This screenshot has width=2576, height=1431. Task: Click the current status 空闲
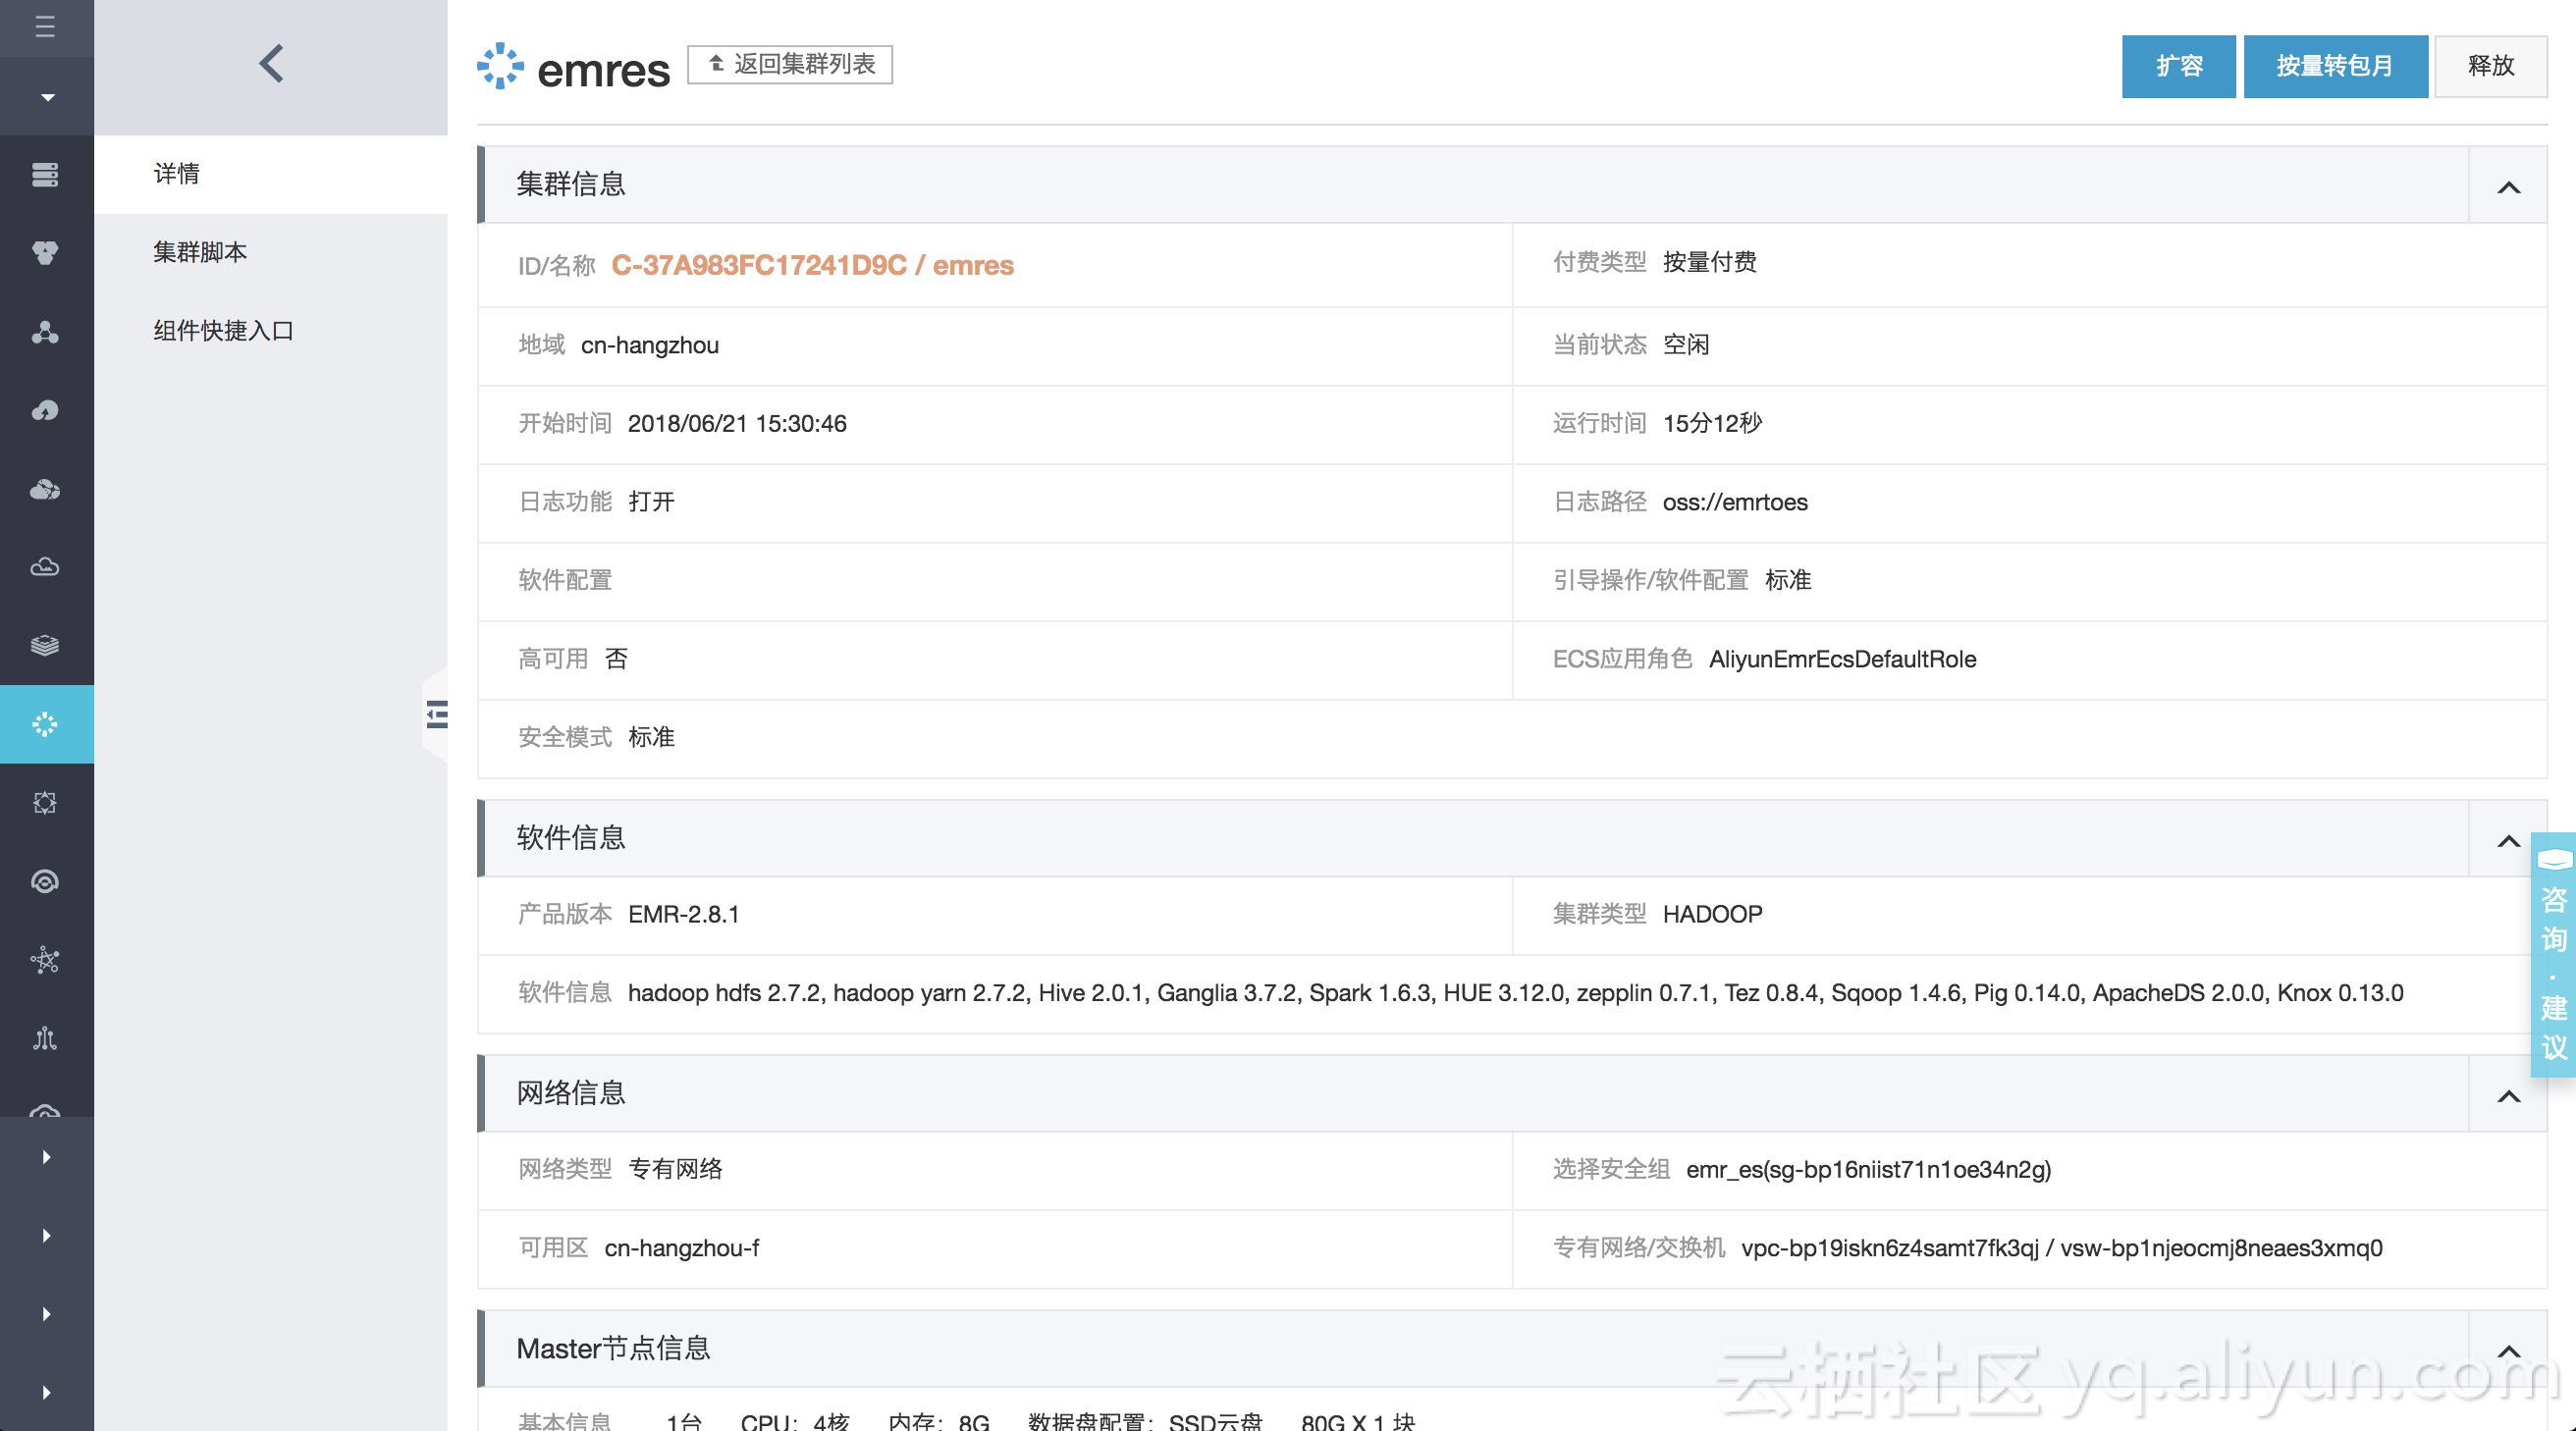point(1686,345)
